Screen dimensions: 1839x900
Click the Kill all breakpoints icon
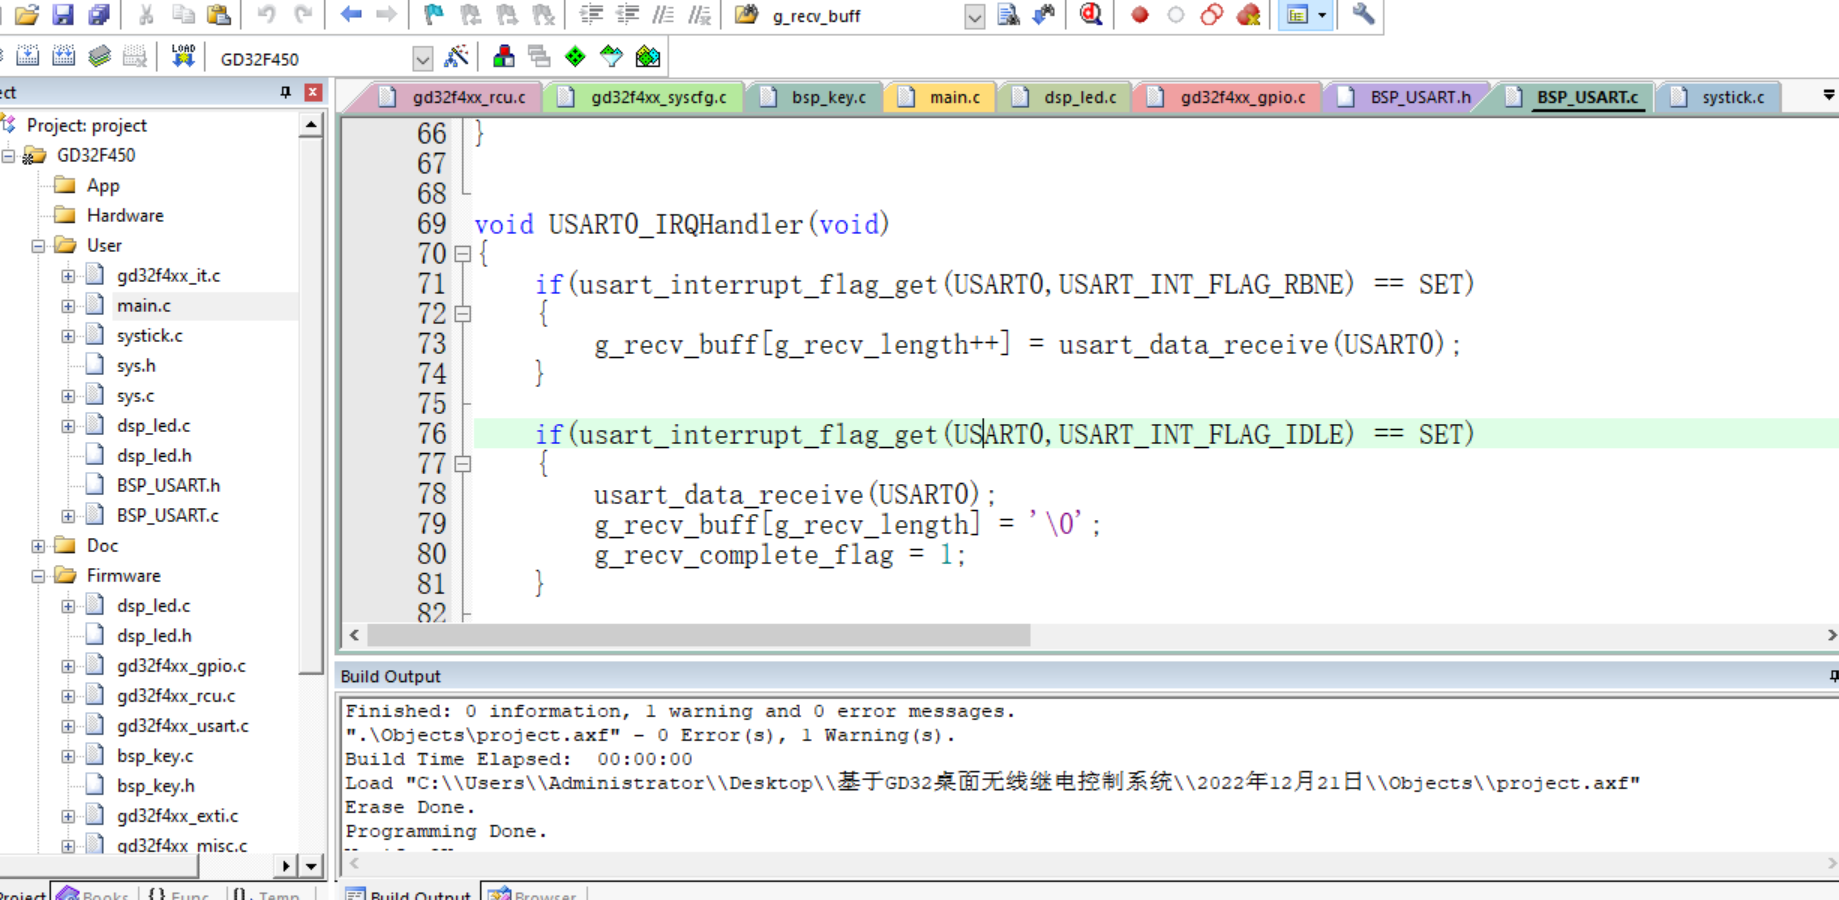(x=1248, y=15)
